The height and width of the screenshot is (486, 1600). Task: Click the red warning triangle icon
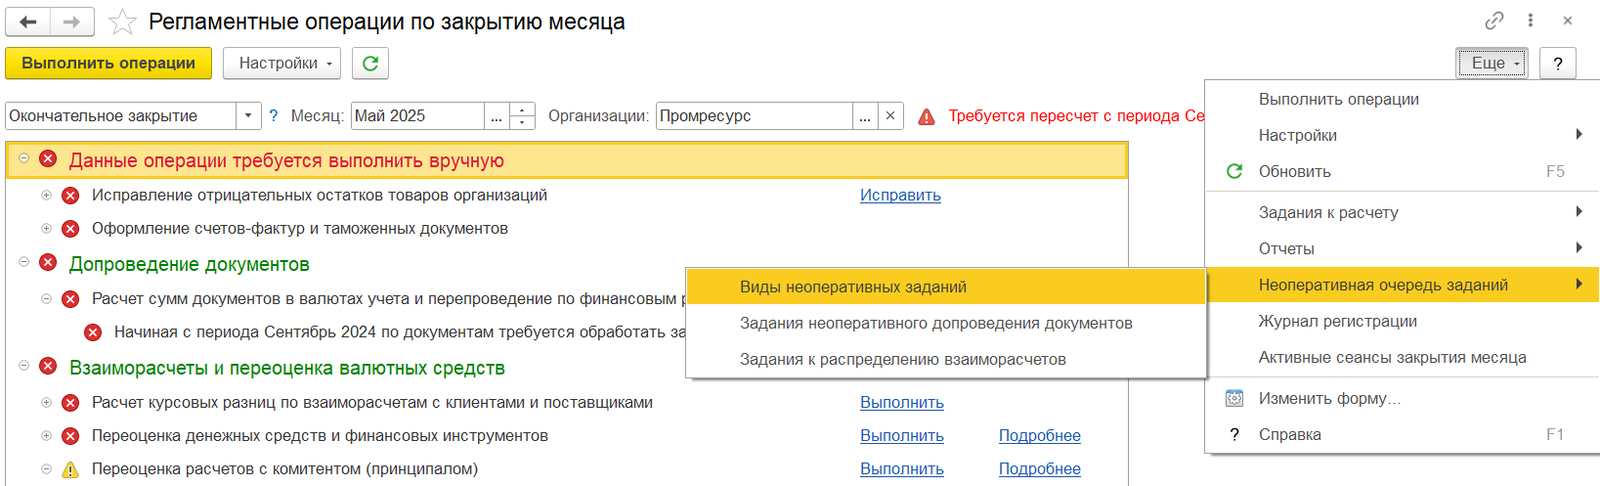pos(927,117)
